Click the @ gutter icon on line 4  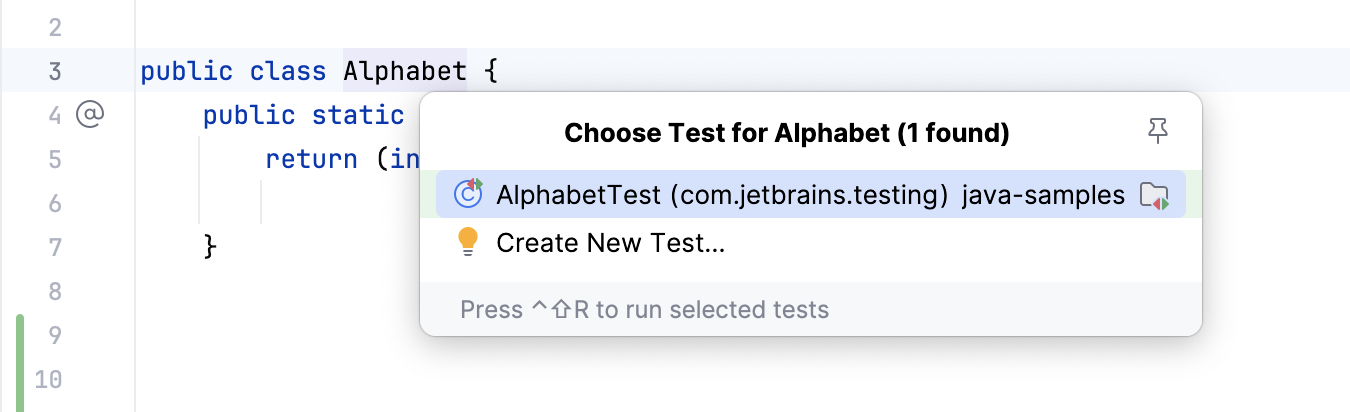point(90,115)
